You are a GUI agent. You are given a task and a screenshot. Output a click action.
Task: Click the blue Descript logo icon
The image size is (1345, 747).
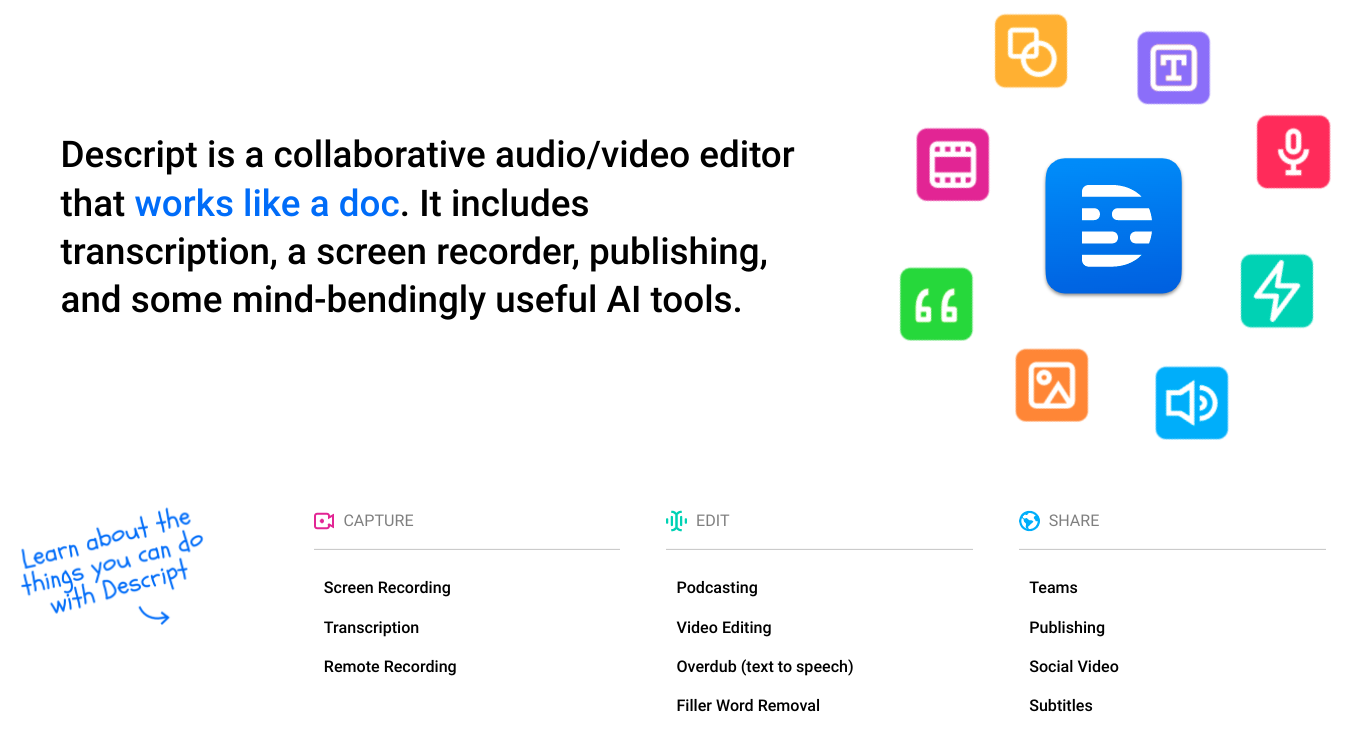[1114, 226]
